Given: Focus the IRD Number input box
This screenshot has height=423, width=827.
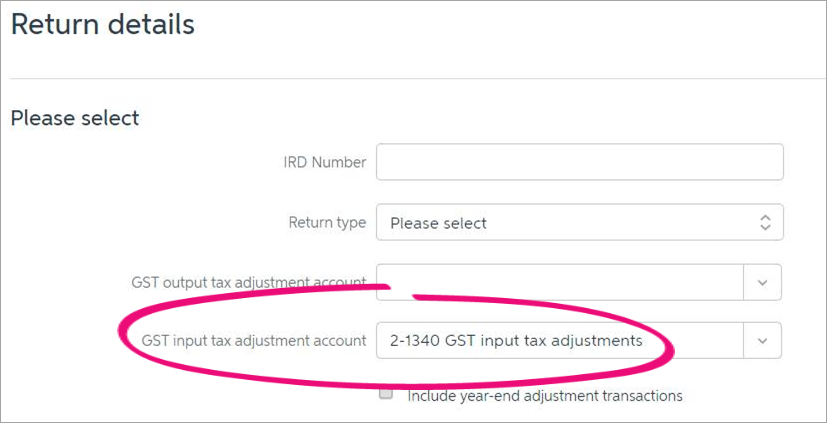Looking at the screenshot, I should (x=580, y=162).
